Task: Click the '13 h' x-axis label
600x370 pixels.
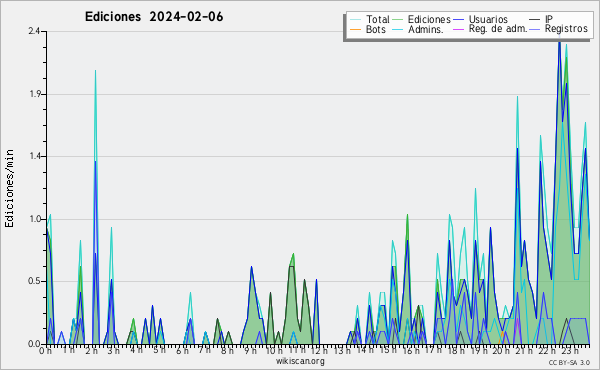Action: pyautogui.click(x=341, y=350)
